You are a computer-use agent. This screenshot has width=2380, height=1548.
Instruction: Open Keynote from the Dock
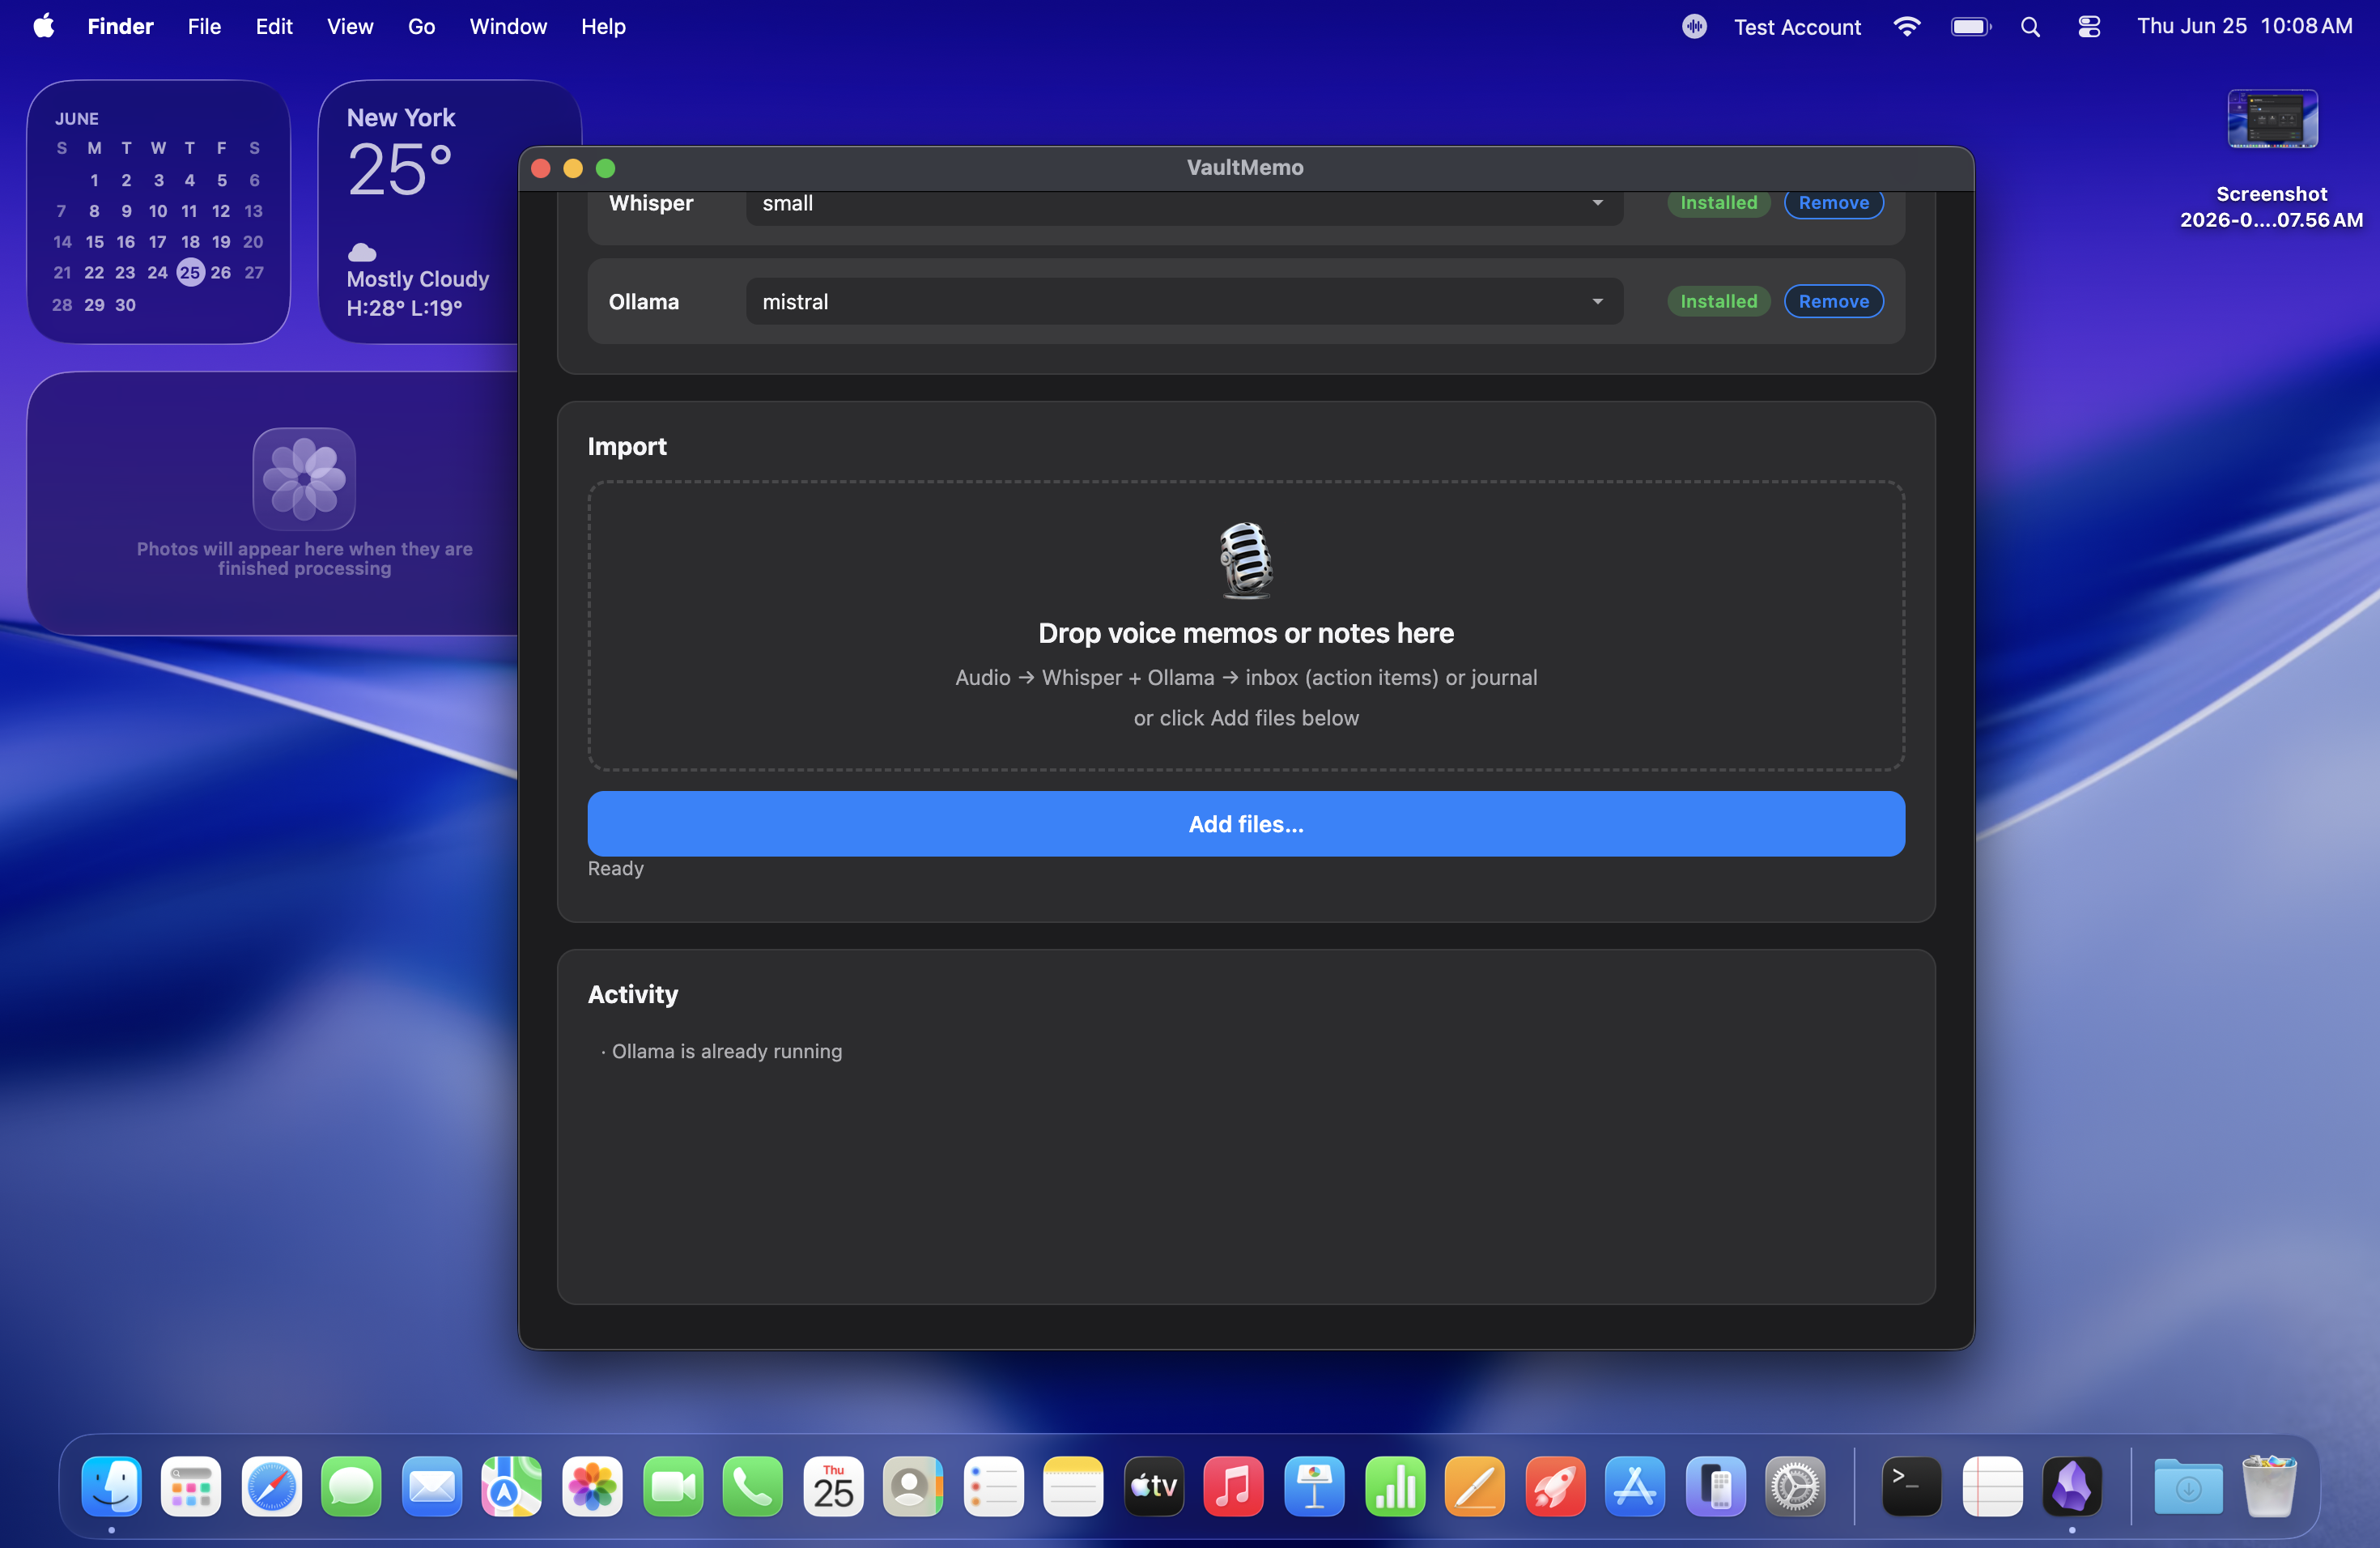[1315, 1486]
